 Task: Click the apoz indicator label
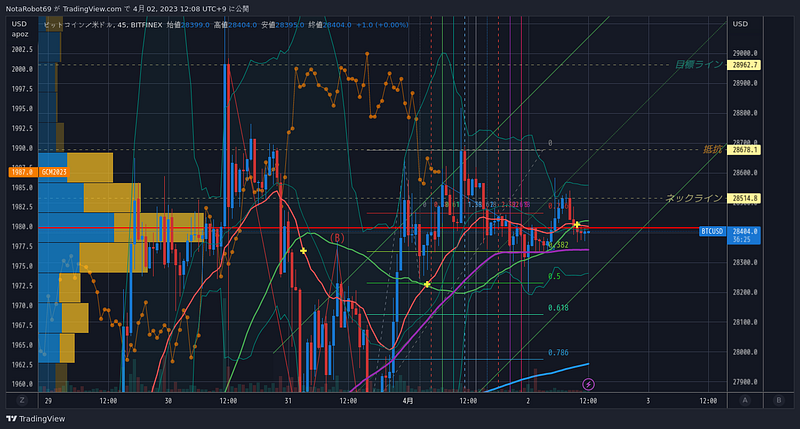(x=20, y=34)
